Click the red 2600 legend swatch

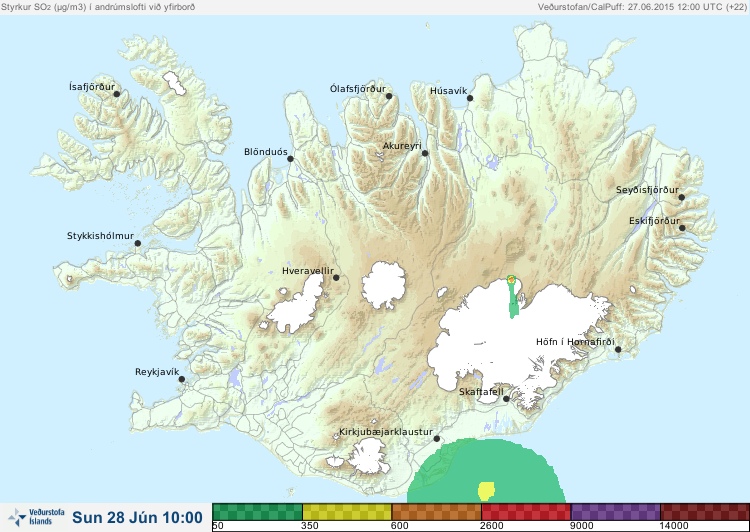[x=526, y=512]
